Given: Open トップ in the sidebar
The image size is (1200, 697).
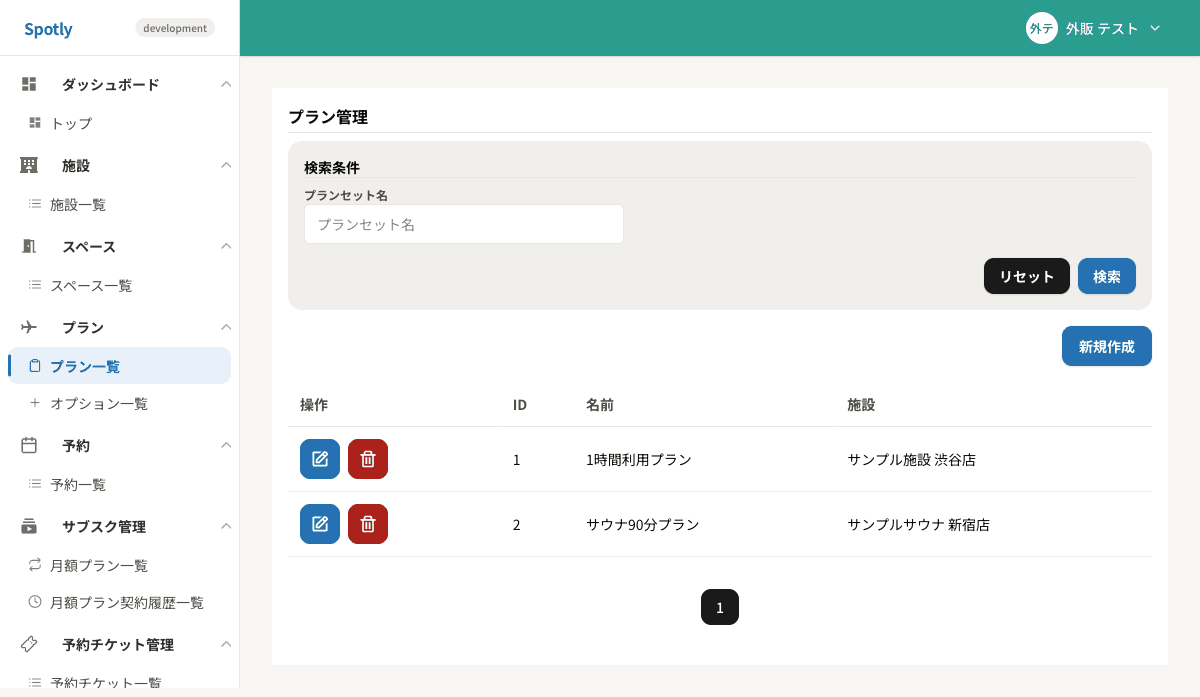Looking at the screenshot, I should [x=120, y=123].
